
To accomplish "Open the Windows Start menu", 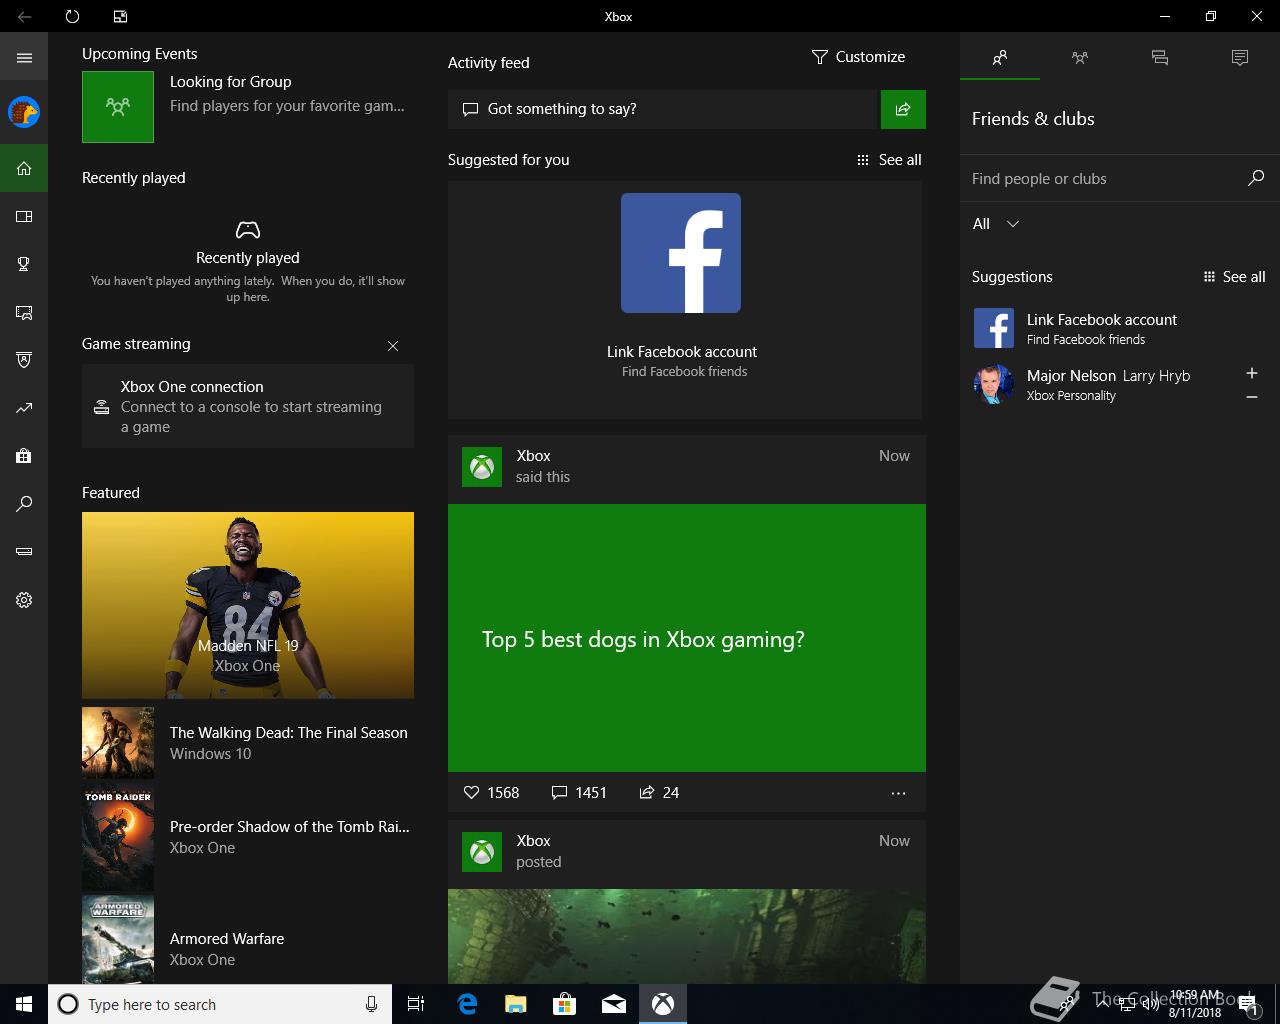I will pos(24,1004).
